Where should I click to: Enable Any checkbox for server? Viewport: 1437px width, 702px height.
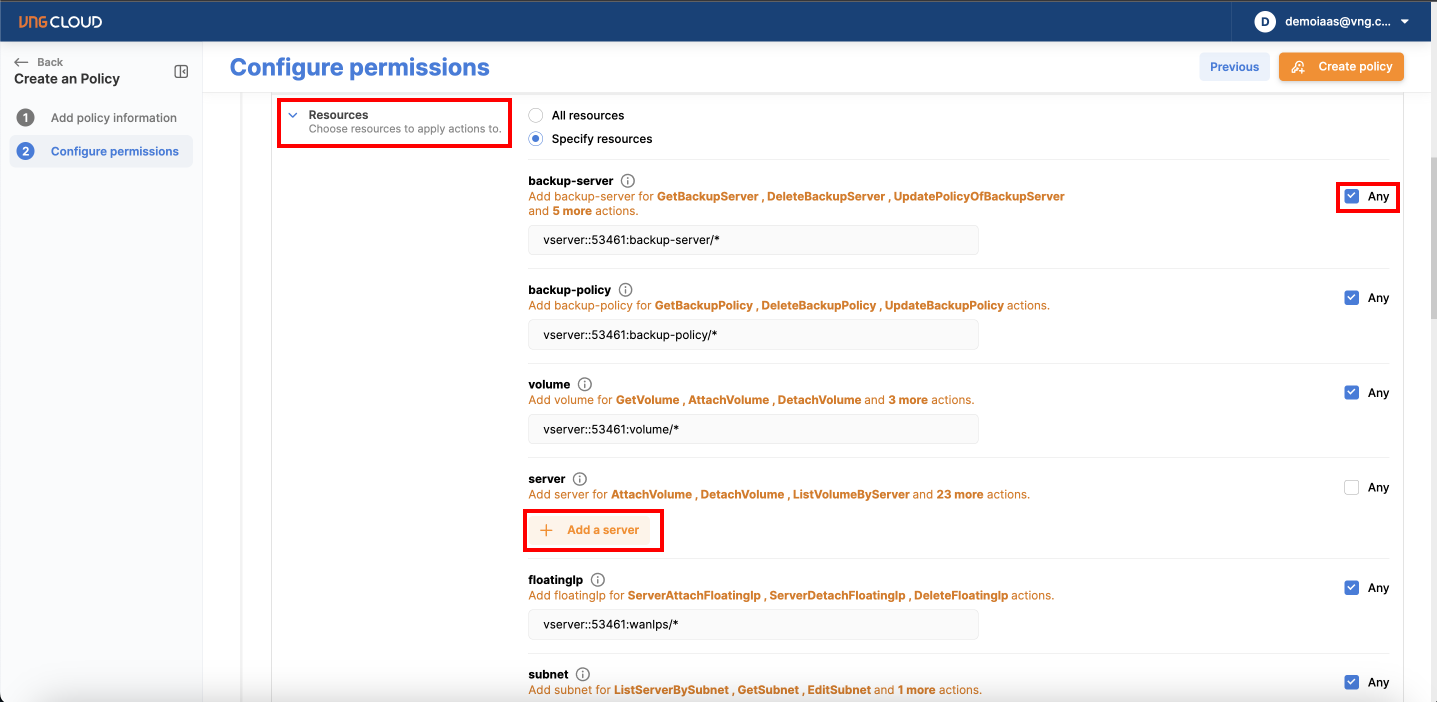click(1352, 488)
